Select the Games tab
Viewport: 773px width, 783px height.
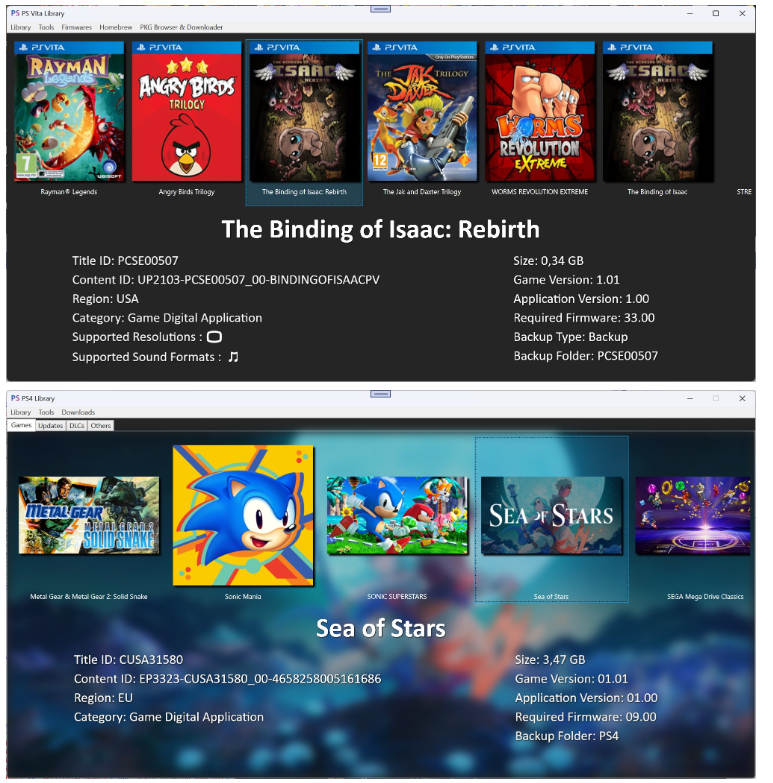click(21, 426)
